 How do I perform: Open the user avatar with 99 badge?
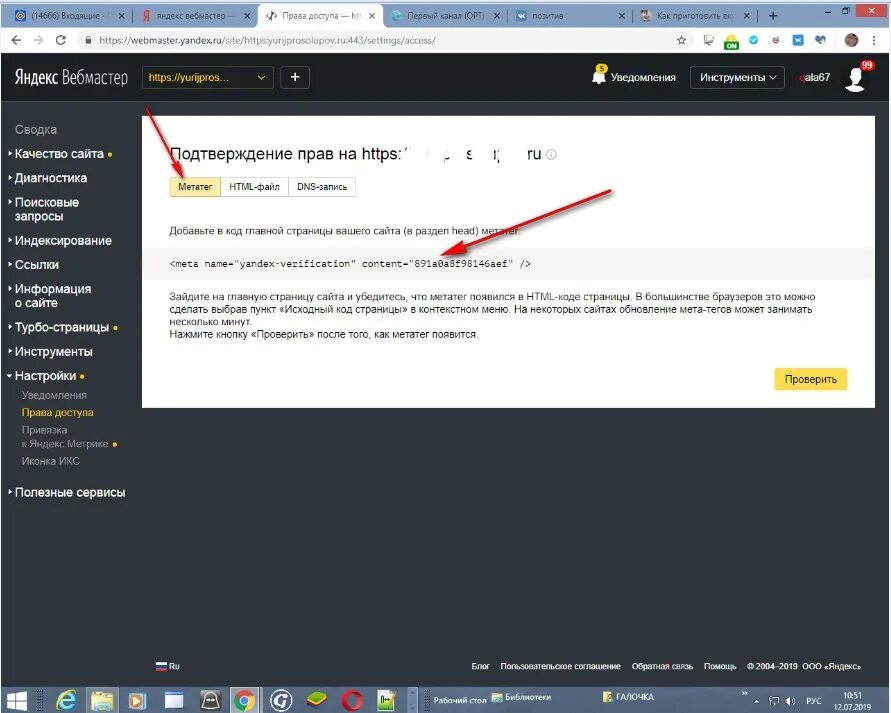[856, 78]
